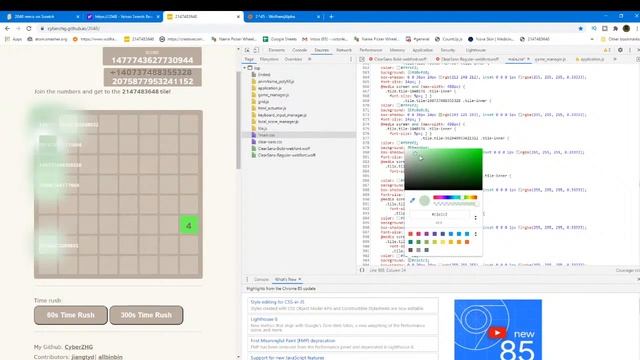This screenshot has height=360, width=640.
Task: Reload the page with the refresh icon
Action: (x=29, y=28)
